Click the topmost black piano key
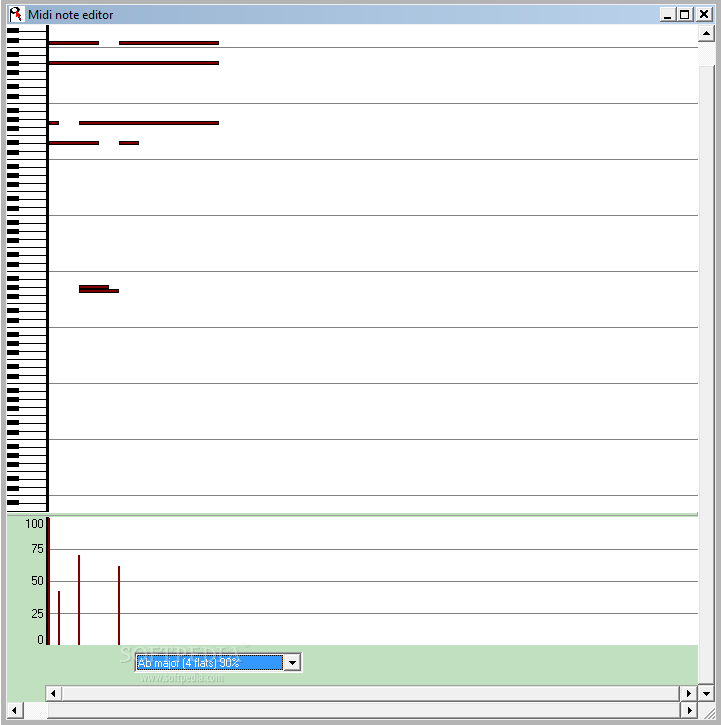This screenshot has height=725, width=721. pos(13,31)
